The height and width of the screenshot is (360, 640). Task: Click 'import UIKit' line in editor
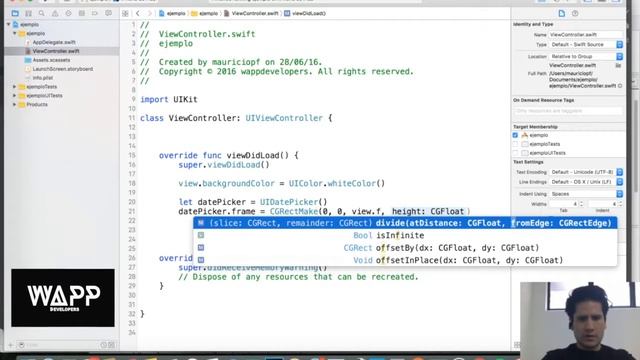coord(169,100)
